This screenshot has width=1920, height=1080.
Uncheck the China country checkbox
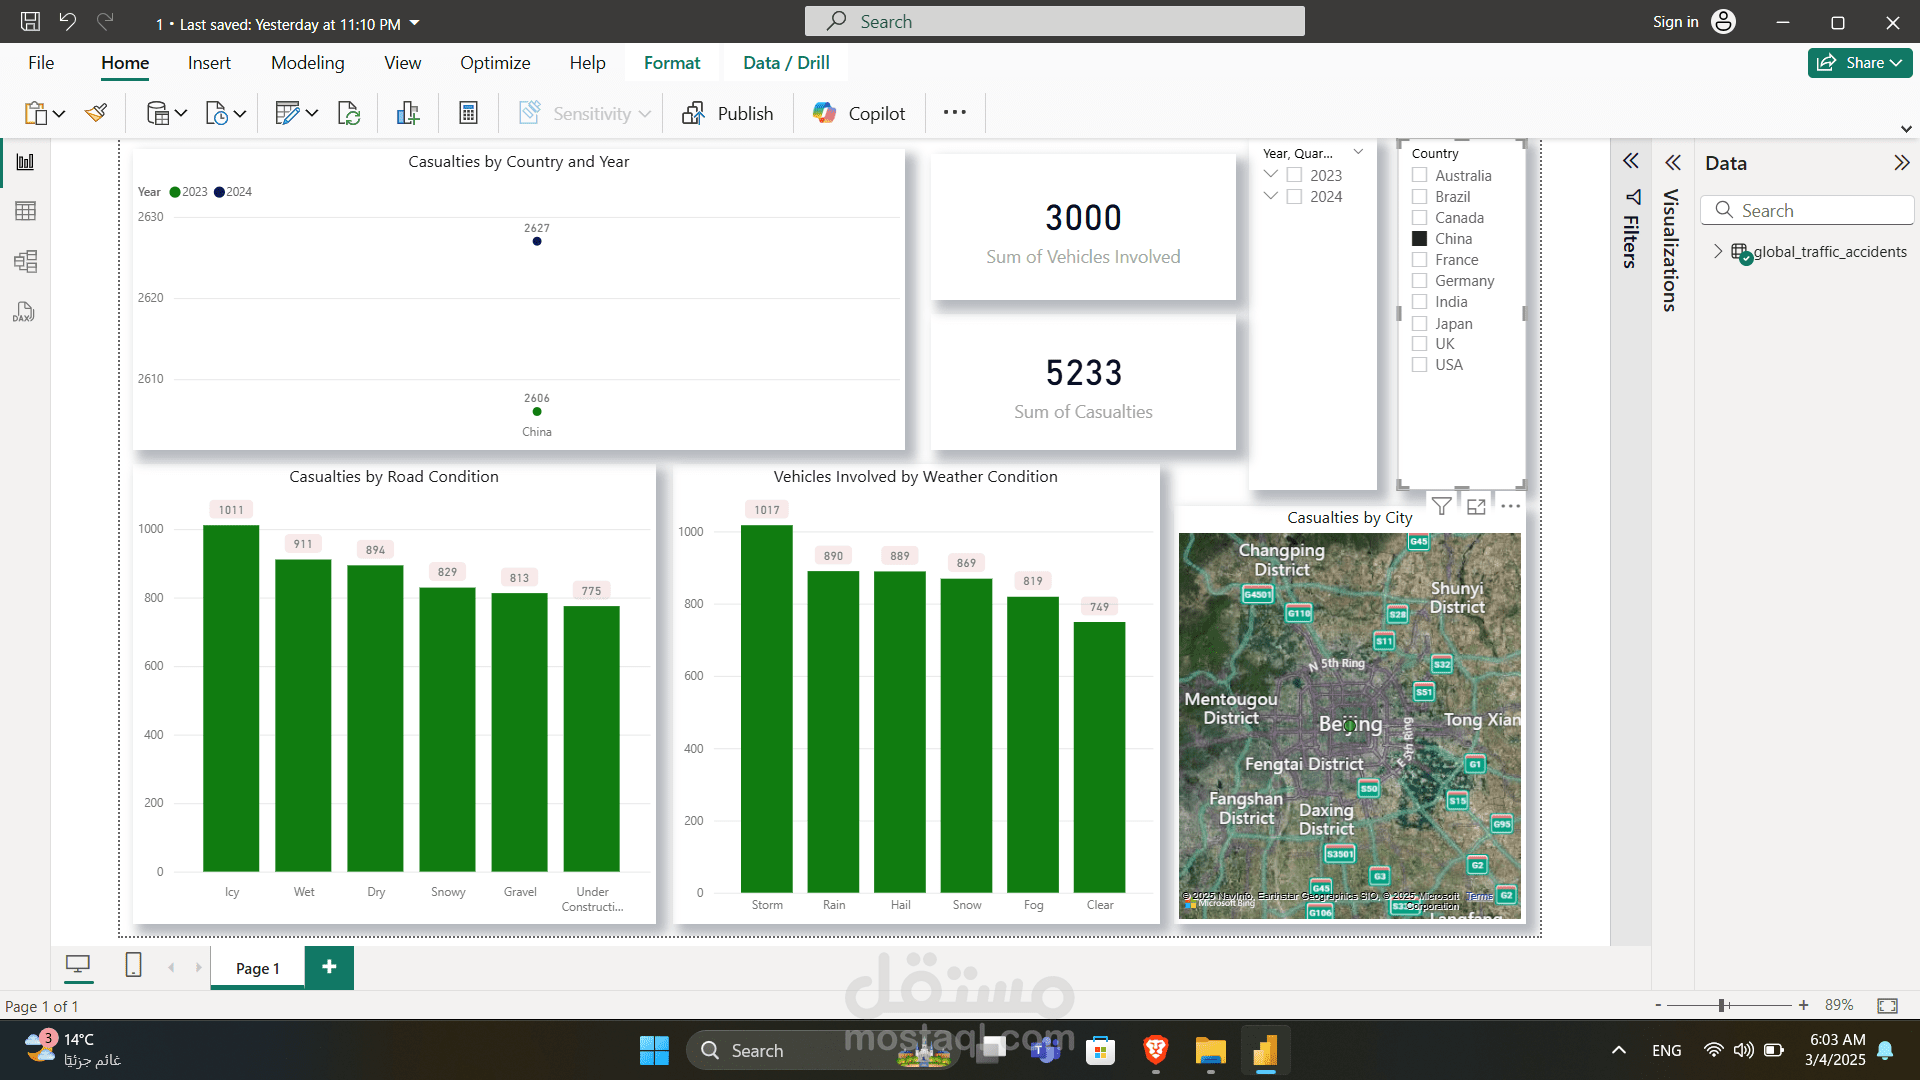click(x=1419, y=239)
